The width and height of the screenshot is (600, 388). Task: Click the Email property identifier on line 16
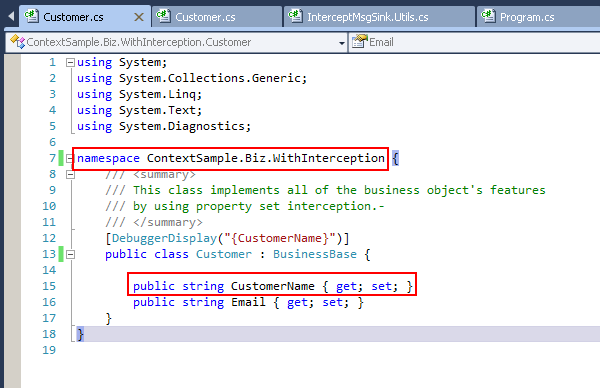click(x=248, y=302)
